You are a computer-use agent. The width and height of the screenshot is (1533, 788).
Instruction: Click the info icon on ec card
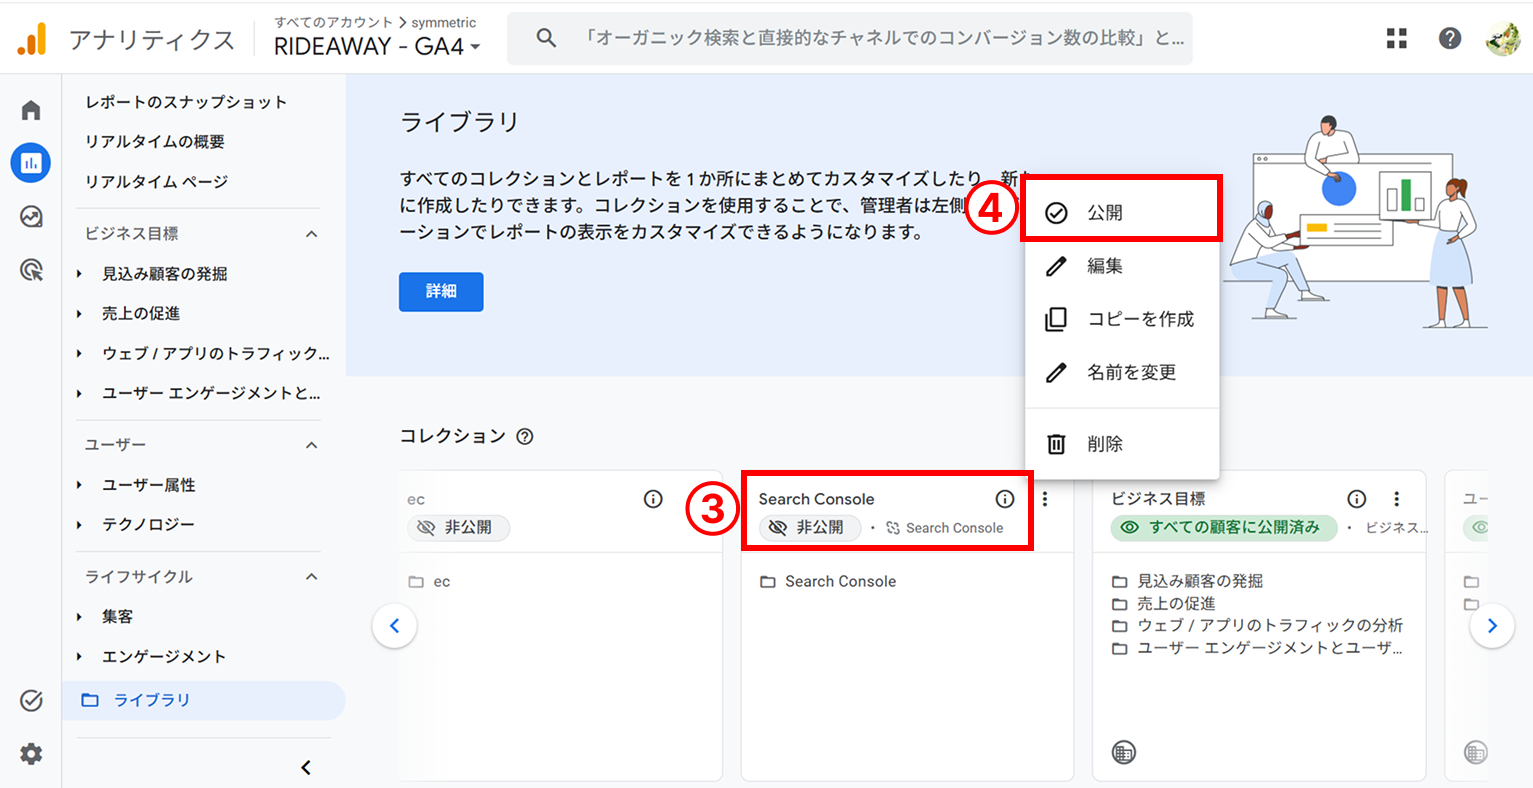[653, 499]
